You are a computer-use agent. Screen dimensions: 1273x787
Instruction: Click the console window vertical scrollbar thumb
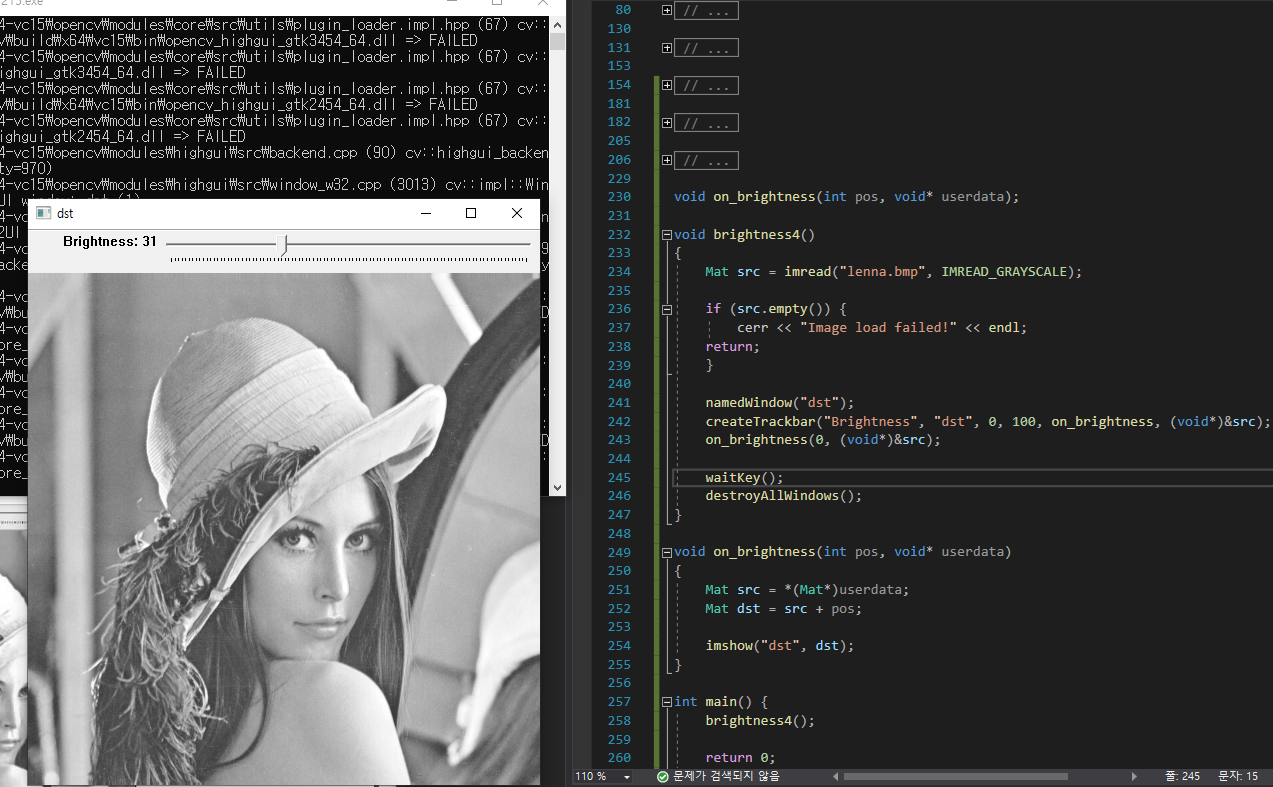point(557,42)
